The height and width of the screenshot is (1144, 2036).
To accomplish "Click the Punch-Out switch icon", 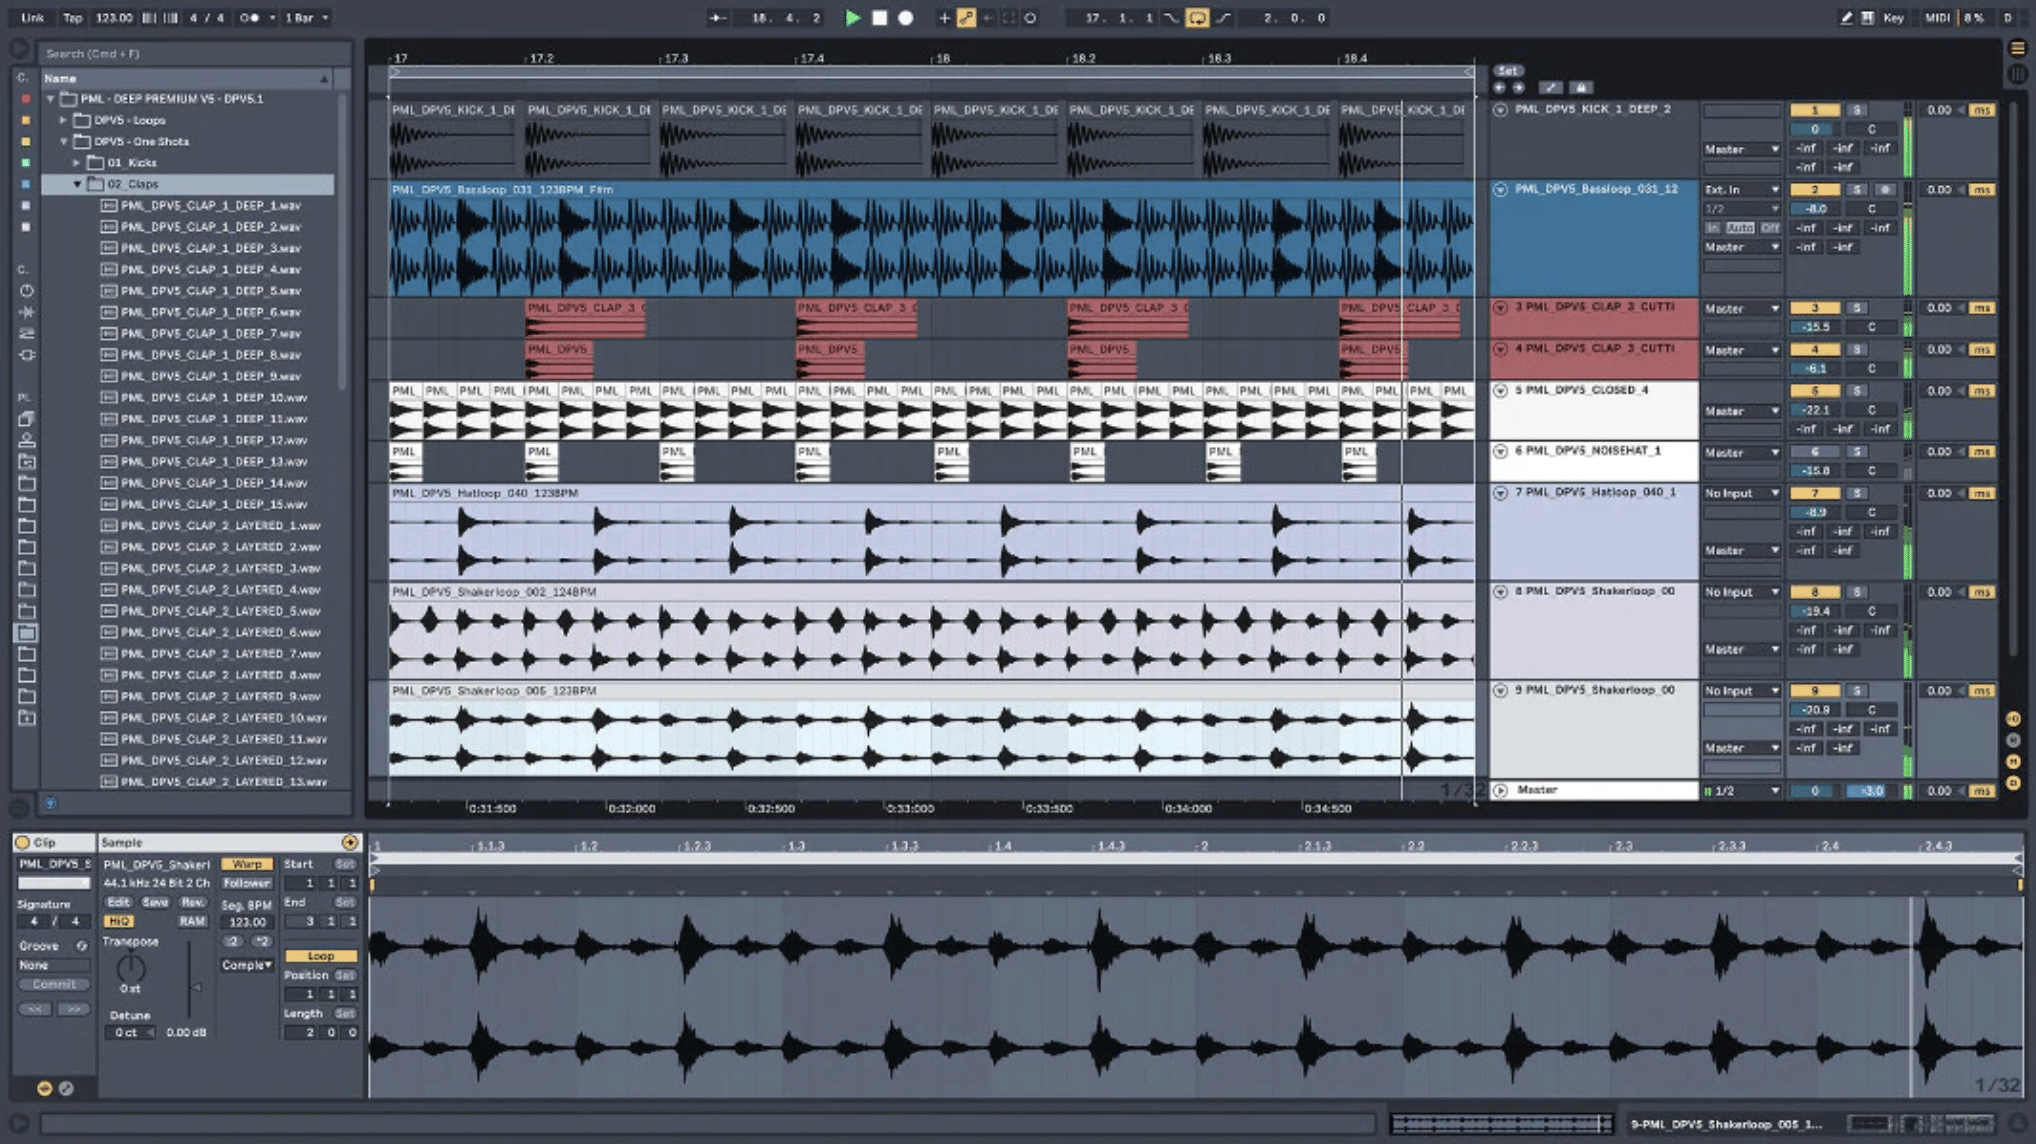I will [x=1222, y=17].
